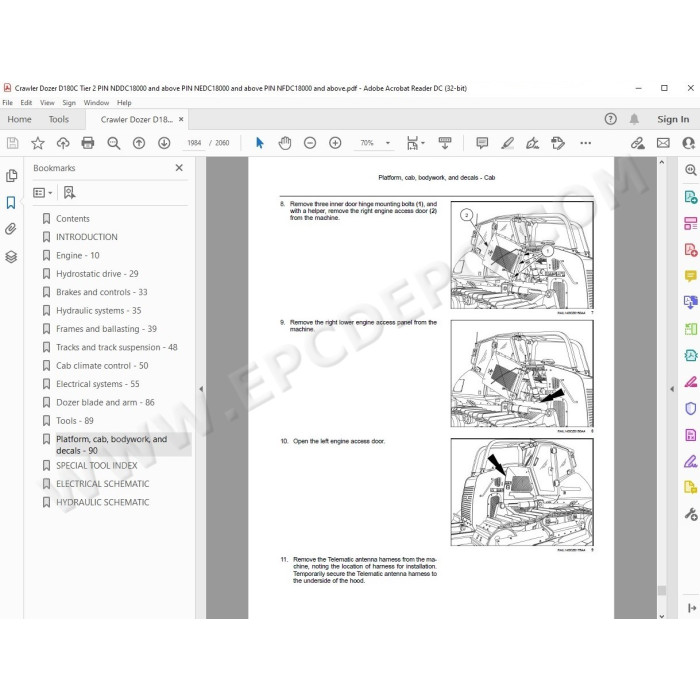Open Attachments paperclip panel
700x700 pixels.
coord(11,229)
